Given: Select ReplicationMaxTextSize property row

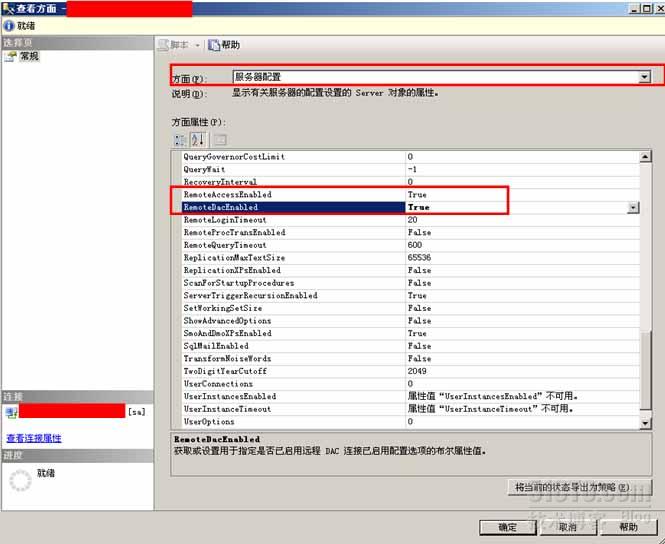Looking at the screenshot, I should 410,258.
